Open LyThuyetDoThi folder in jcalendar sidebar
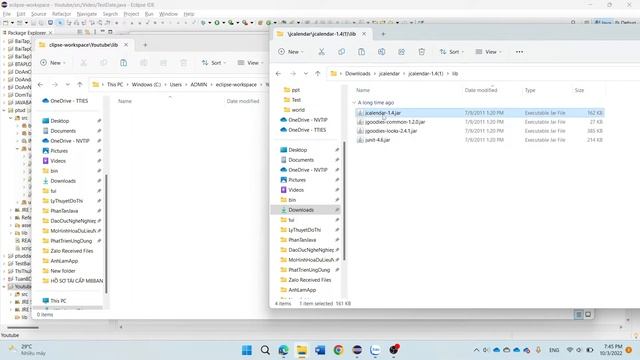The image size is (640, 360). pyautogui.click(x=305, y=230)
